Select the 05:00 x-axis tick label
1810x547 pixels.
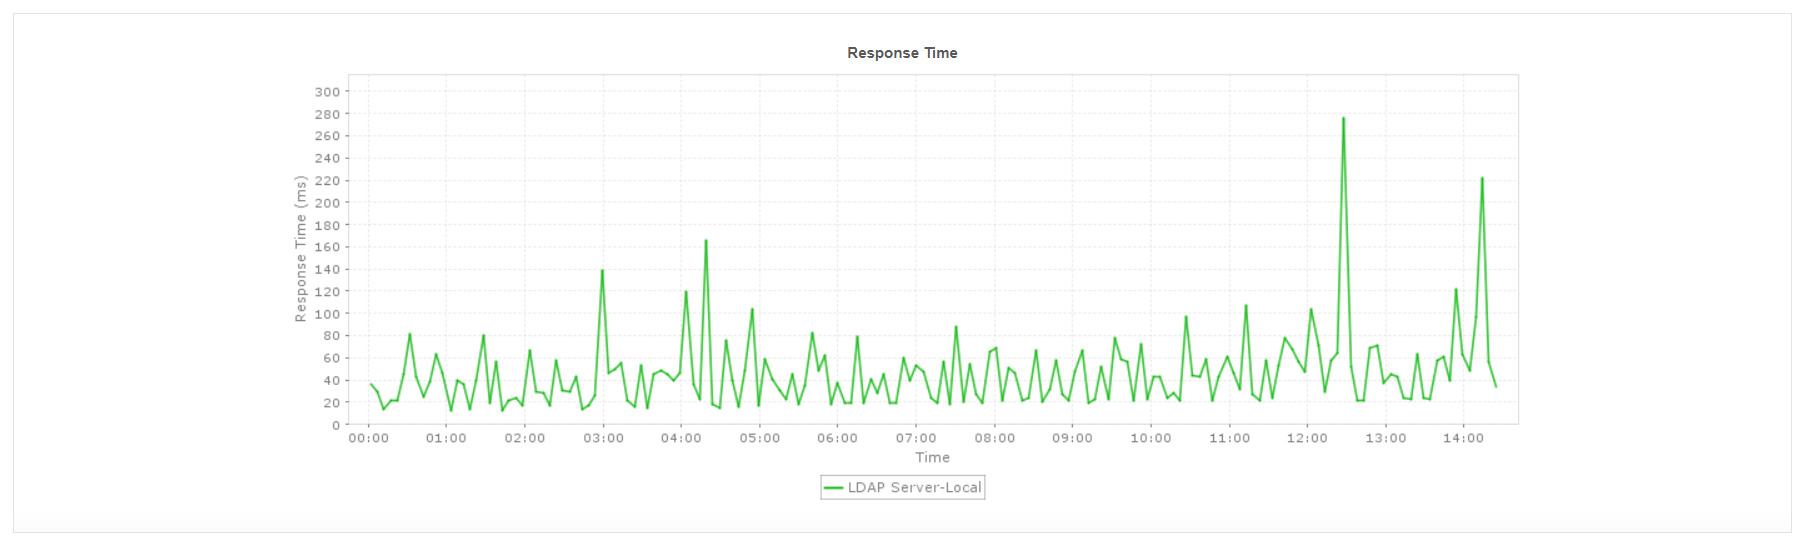tap(759, 438)
